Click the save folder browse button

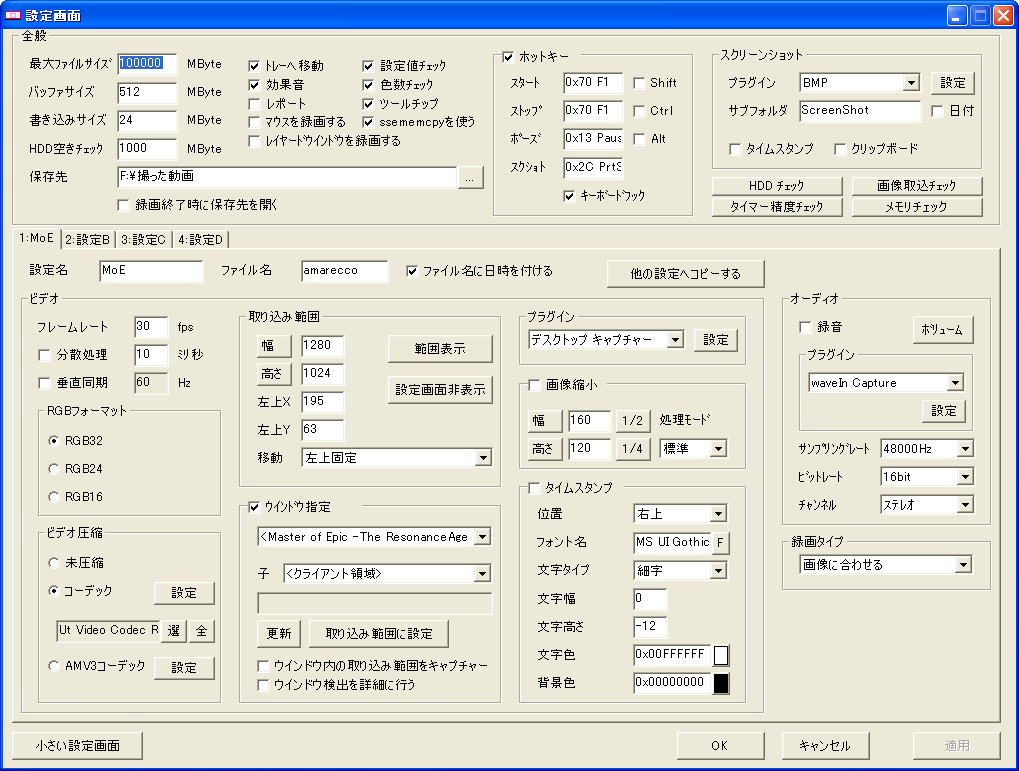pos(471,177)
